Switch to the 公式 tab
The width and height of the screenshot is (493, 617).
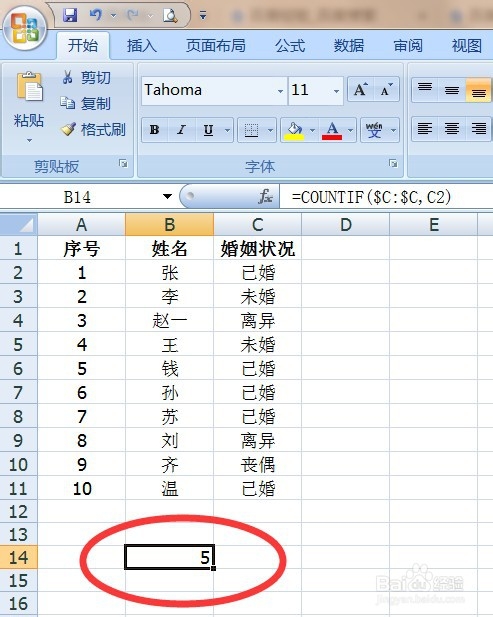point(290,45)
